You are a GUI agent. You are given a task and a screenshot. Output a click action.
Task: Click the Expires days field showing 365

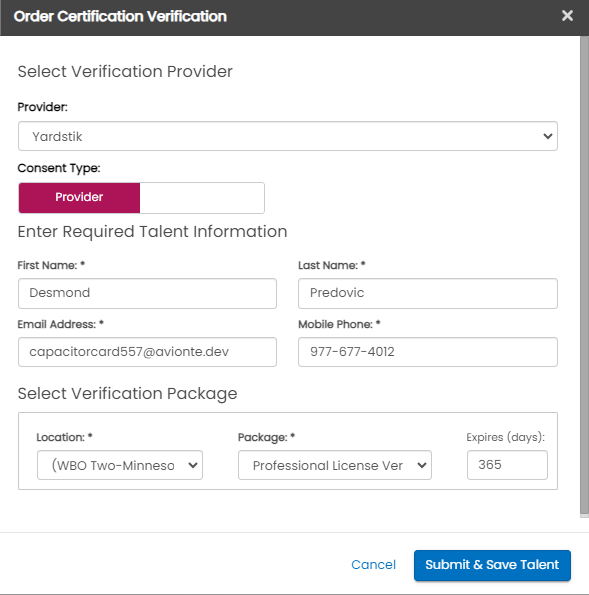pyautogui.click(x=507, y=465)
